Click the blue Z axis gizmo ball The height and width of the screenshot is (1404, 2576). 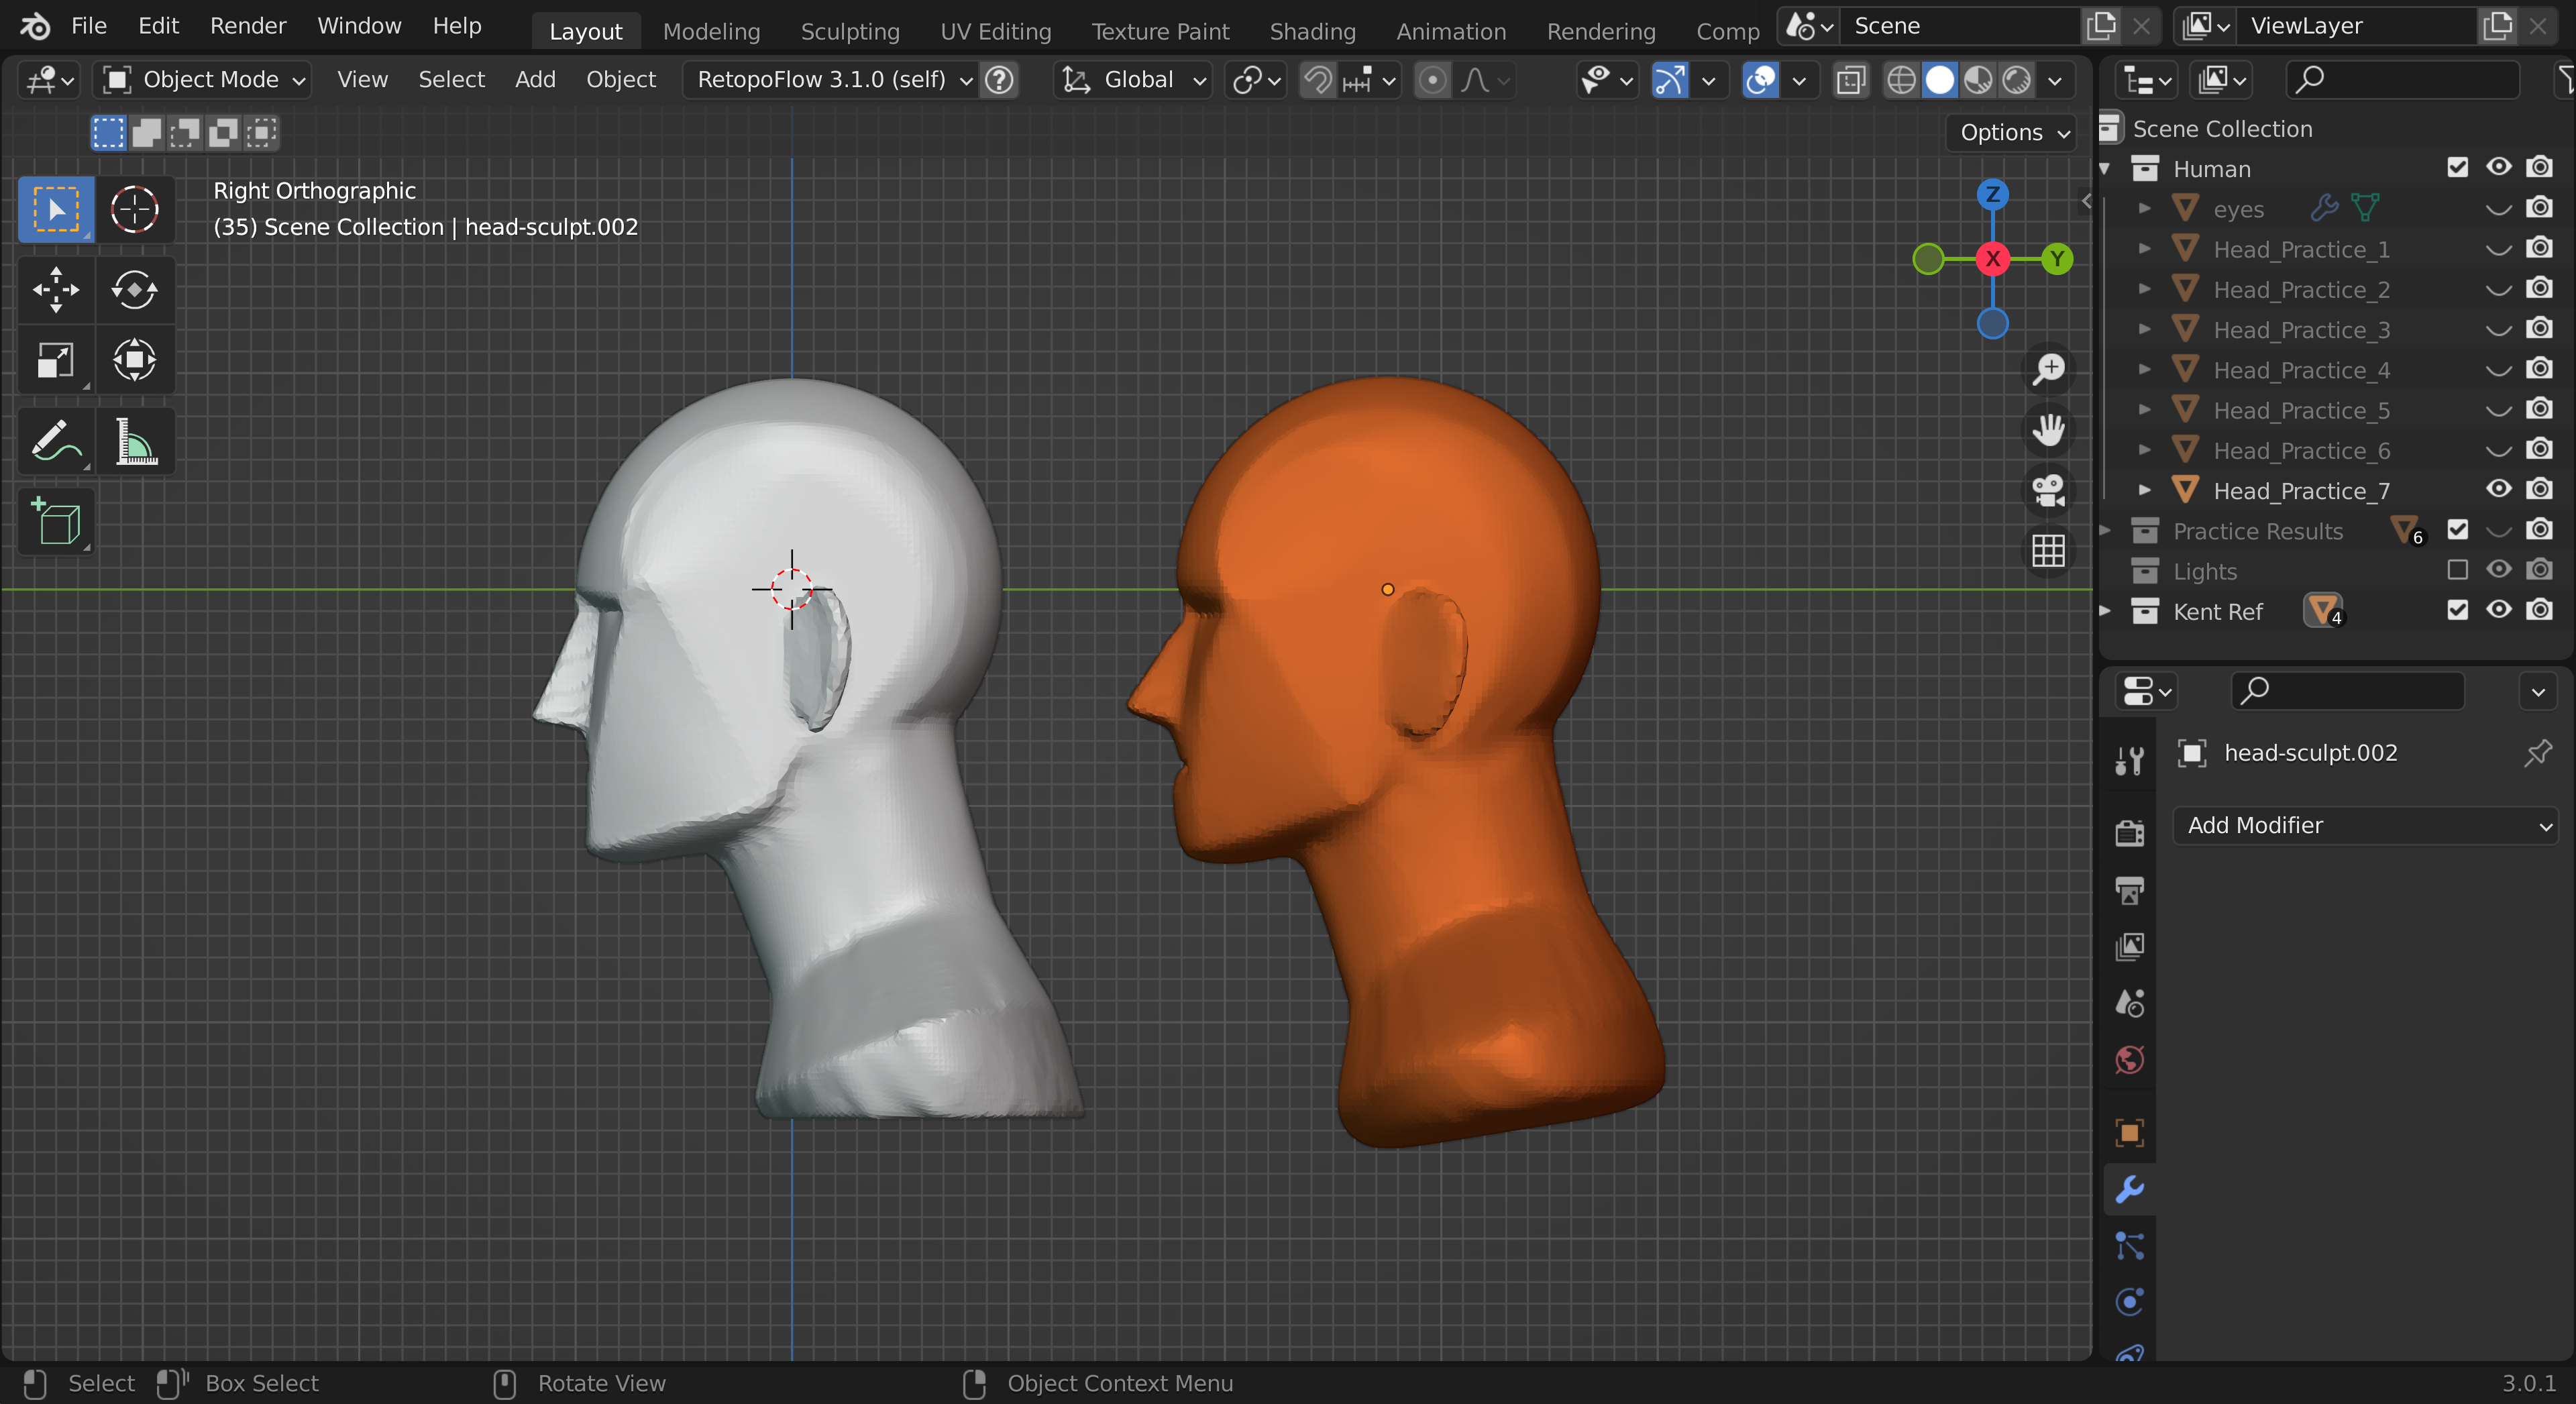pyautogui.click(x=1992, y=194)
